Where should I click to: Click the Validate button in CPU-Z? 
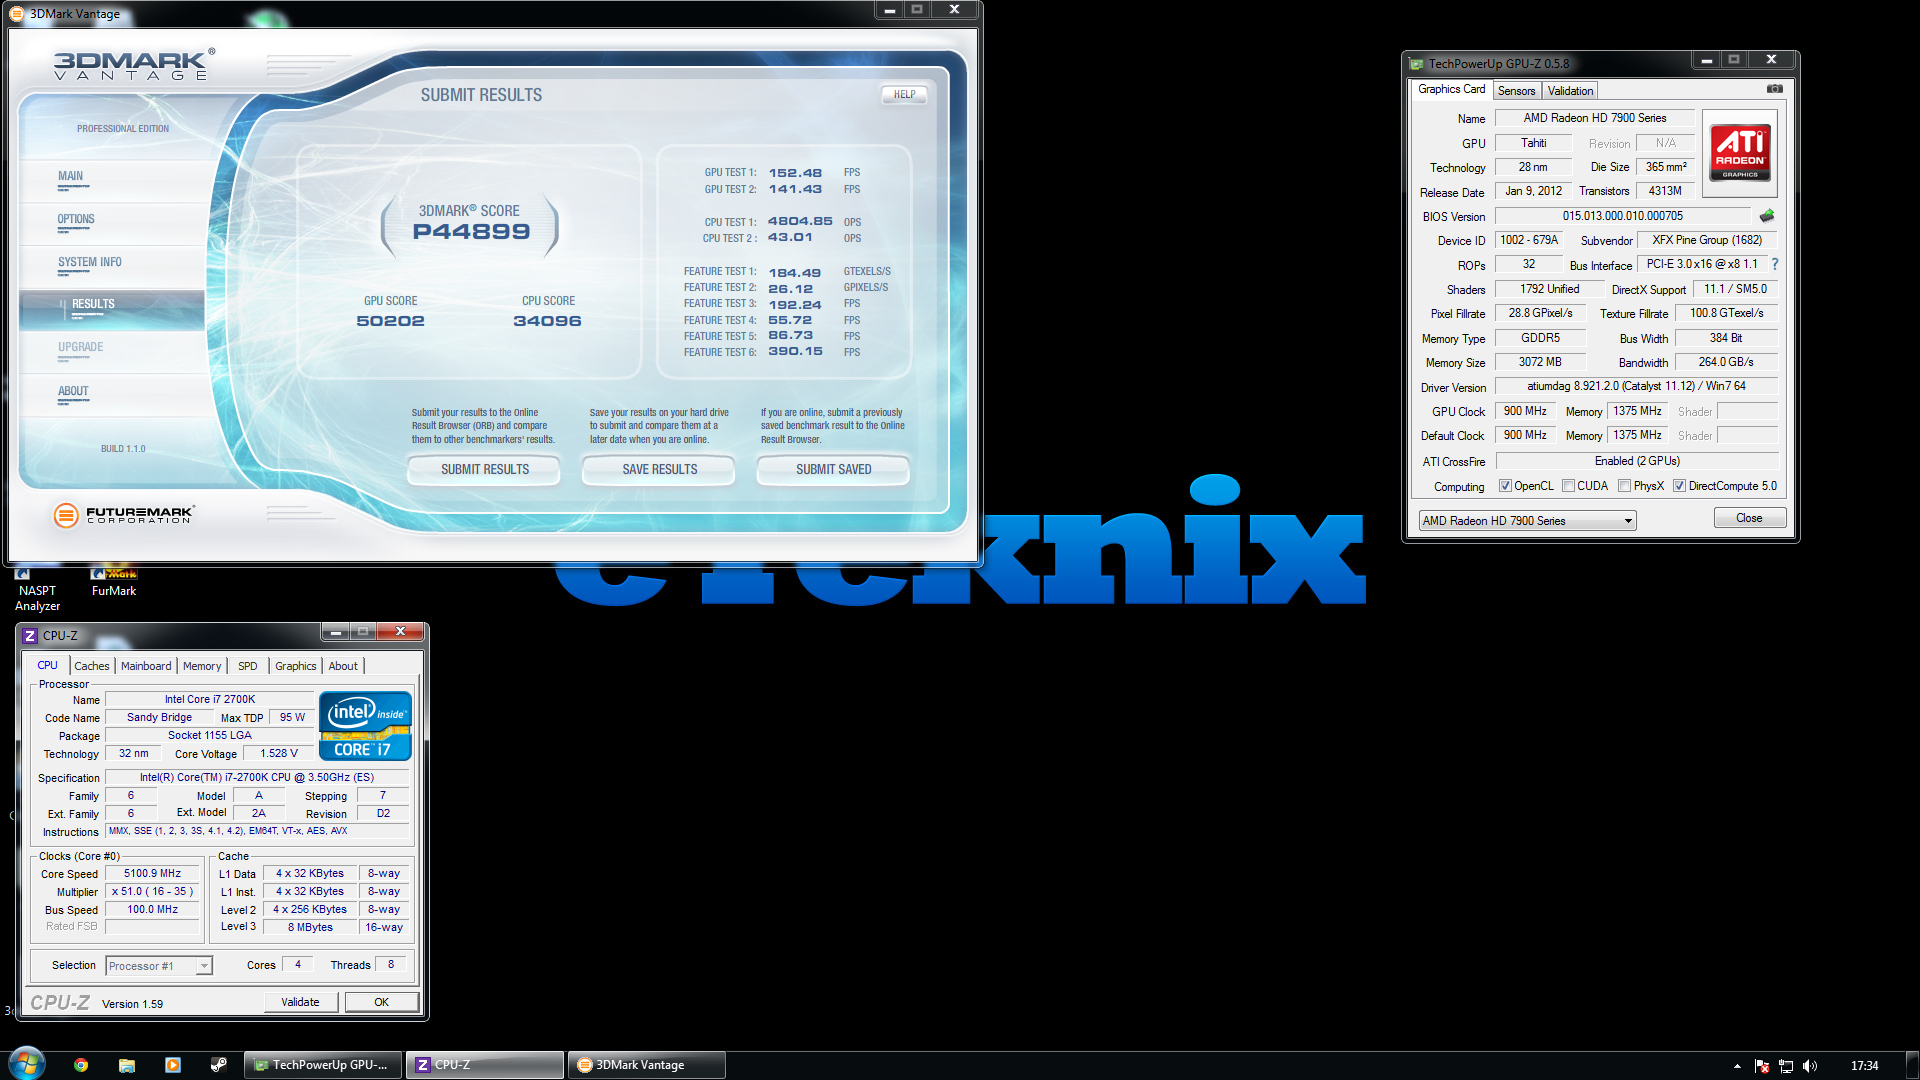(x=300, y=1002)
